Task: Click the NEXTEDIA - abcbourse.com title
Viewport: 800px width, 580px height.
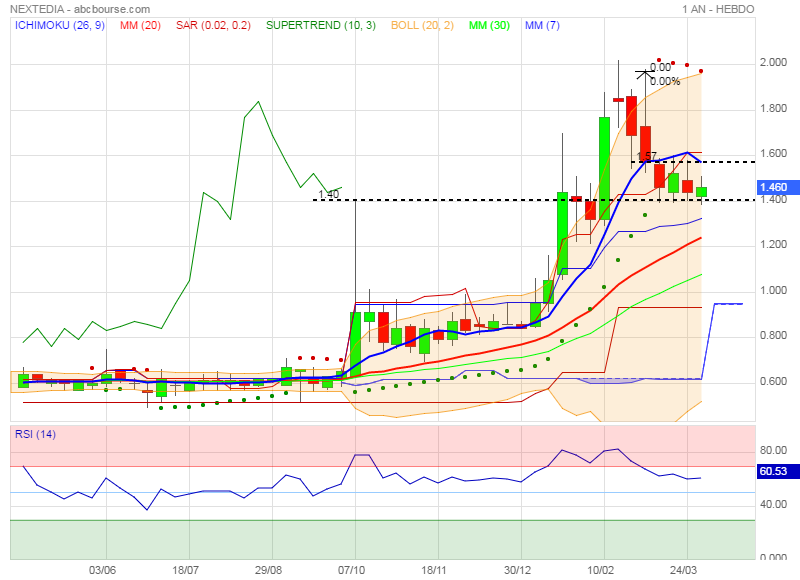Action: 80,9
